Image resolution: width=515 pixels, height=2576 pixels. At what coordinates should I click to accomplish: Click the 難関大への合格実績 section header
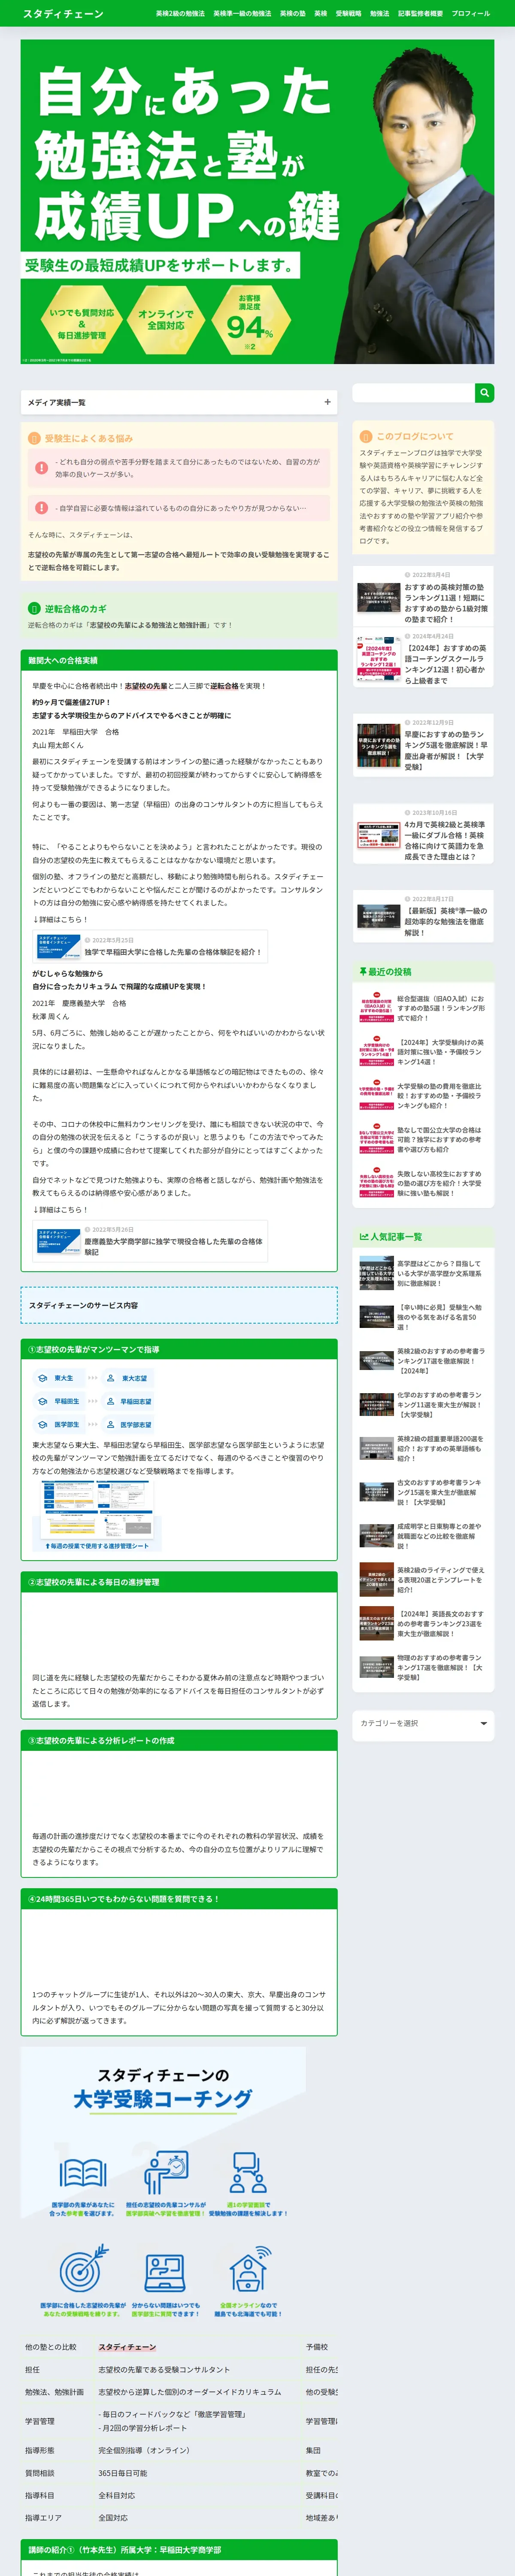click(179, 660)
